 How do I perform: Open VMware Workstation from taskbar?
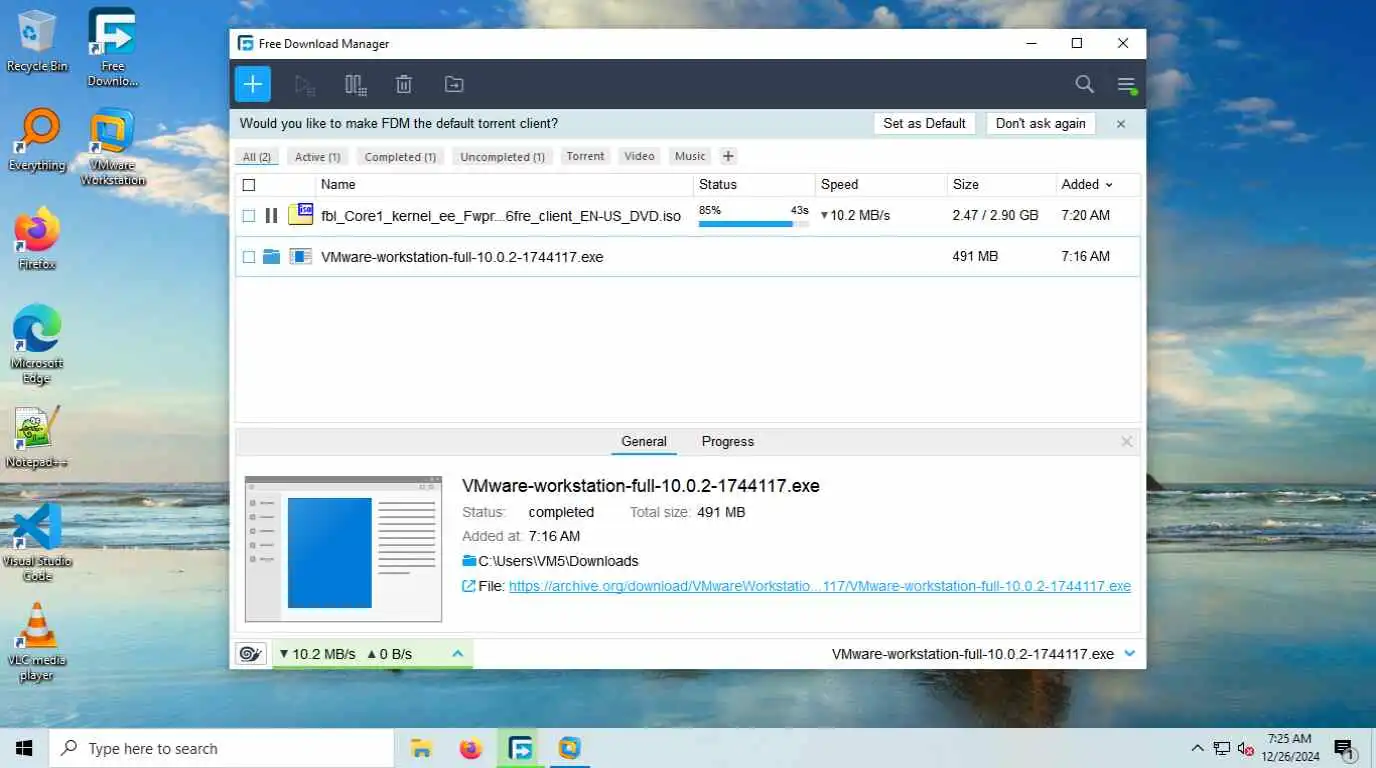point(570,748)
